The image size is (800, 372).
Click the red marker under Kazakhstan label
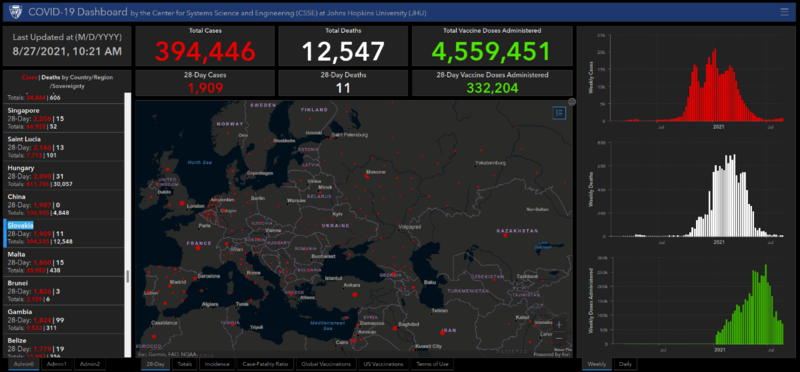point(505,236)
